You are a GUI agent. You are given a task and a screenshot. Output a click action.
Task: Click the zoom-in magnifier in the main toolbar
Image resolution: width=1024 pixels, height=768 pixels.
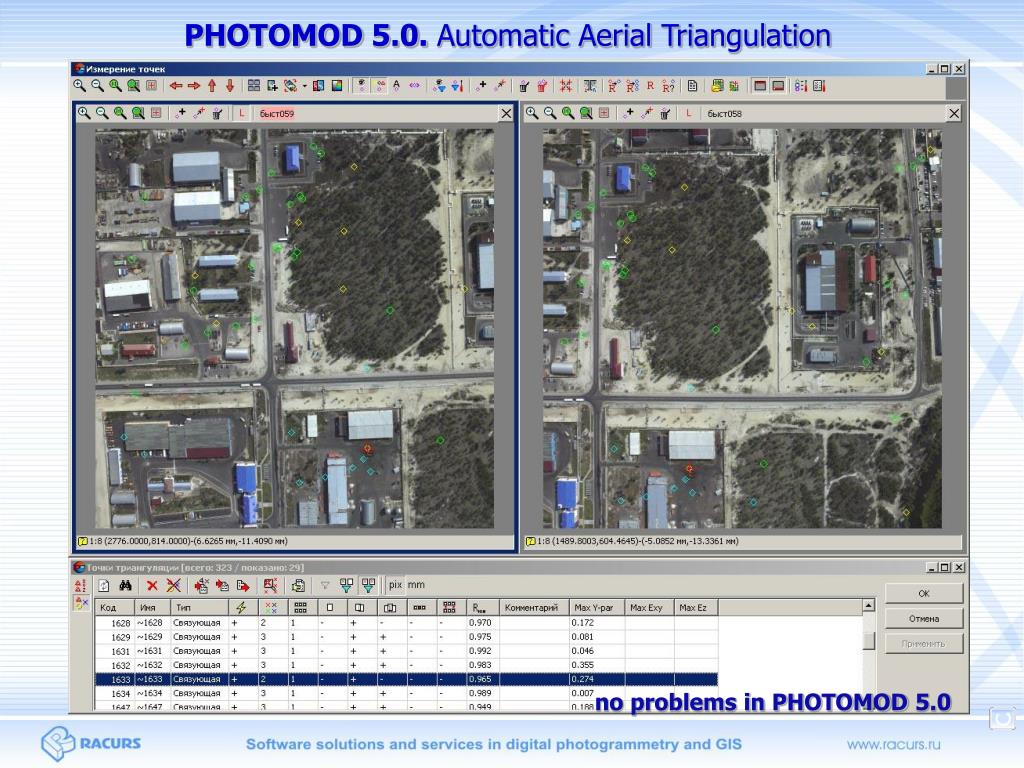pyautogui.click(x=80, y=86)
